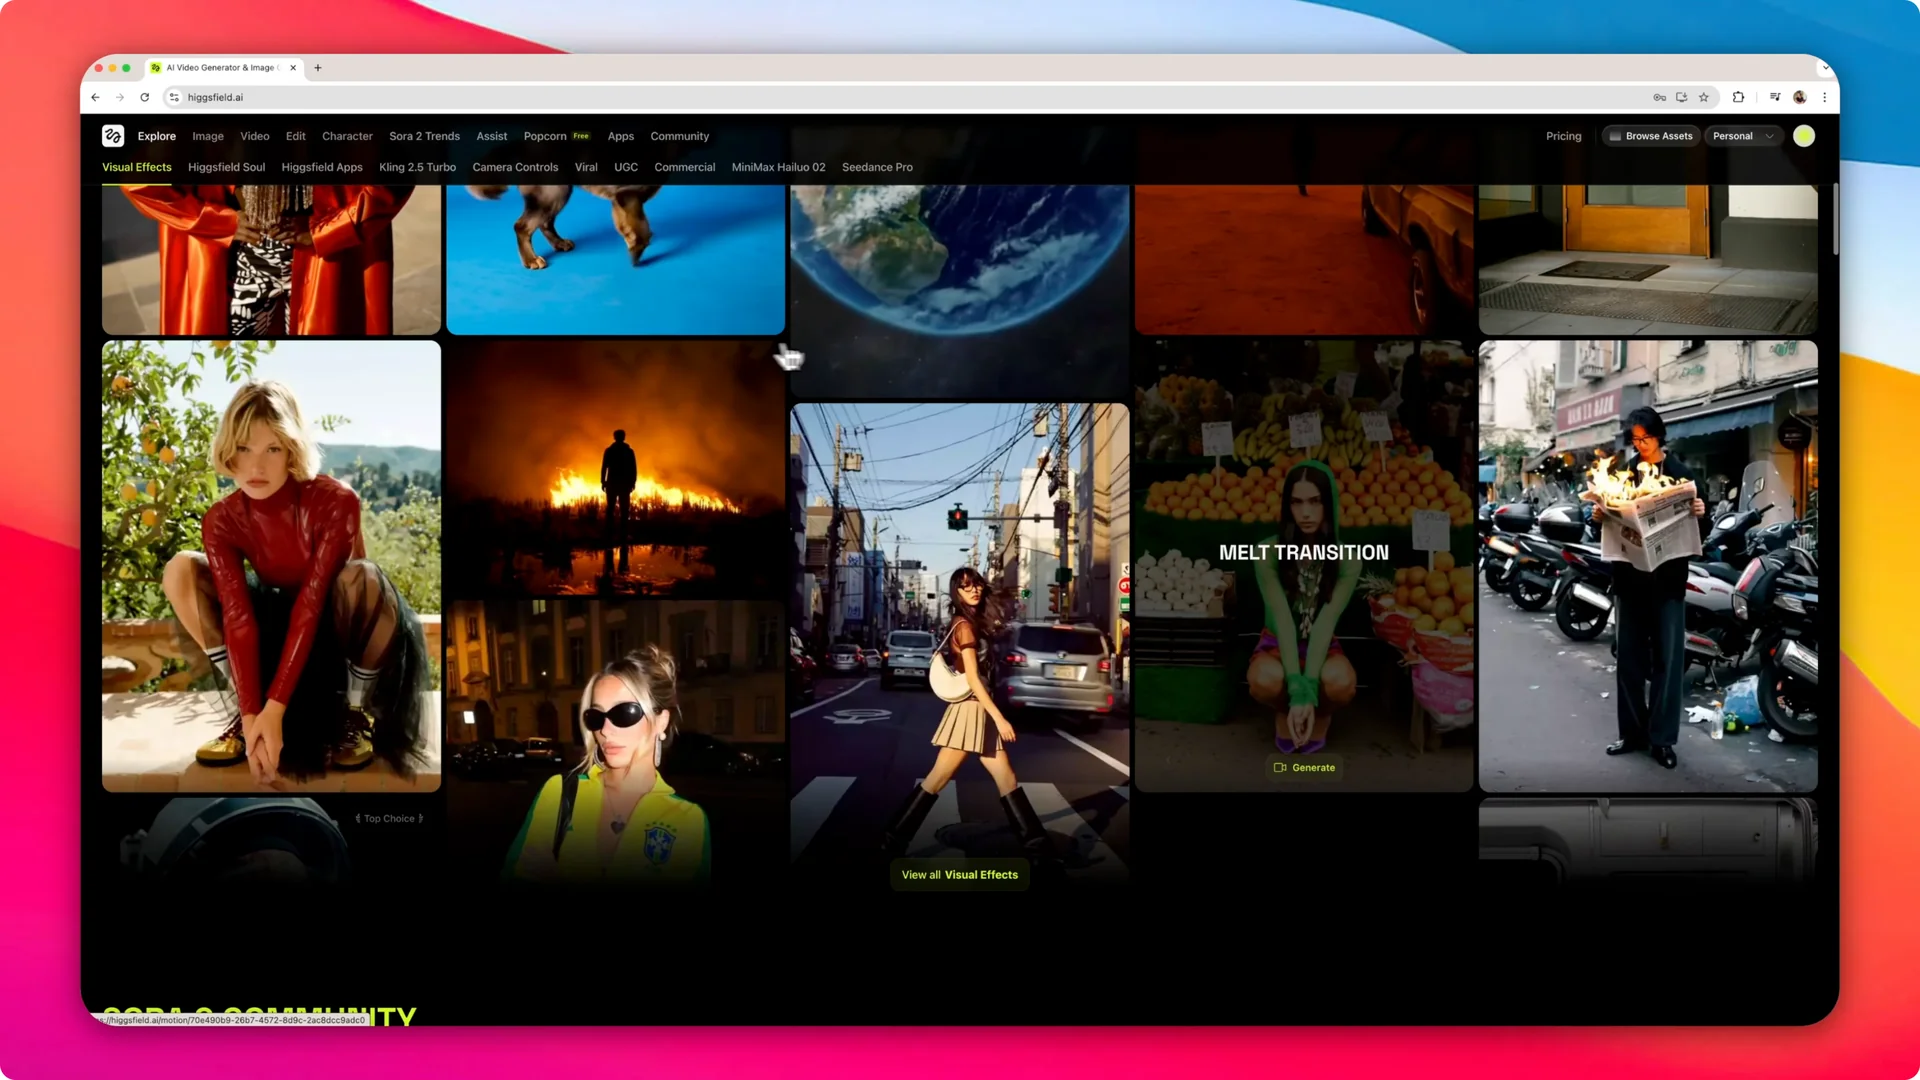Open your Chrome profile avatar
Viewport: 1920px width, 1080px height.
(x=1799, y=97)
